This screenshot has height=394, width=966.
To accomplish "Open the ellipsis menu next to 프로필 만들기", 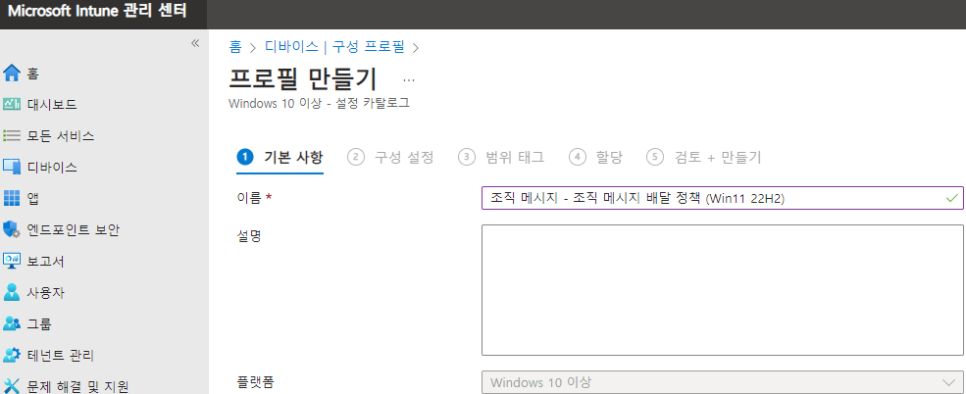I will pos(409,80).
